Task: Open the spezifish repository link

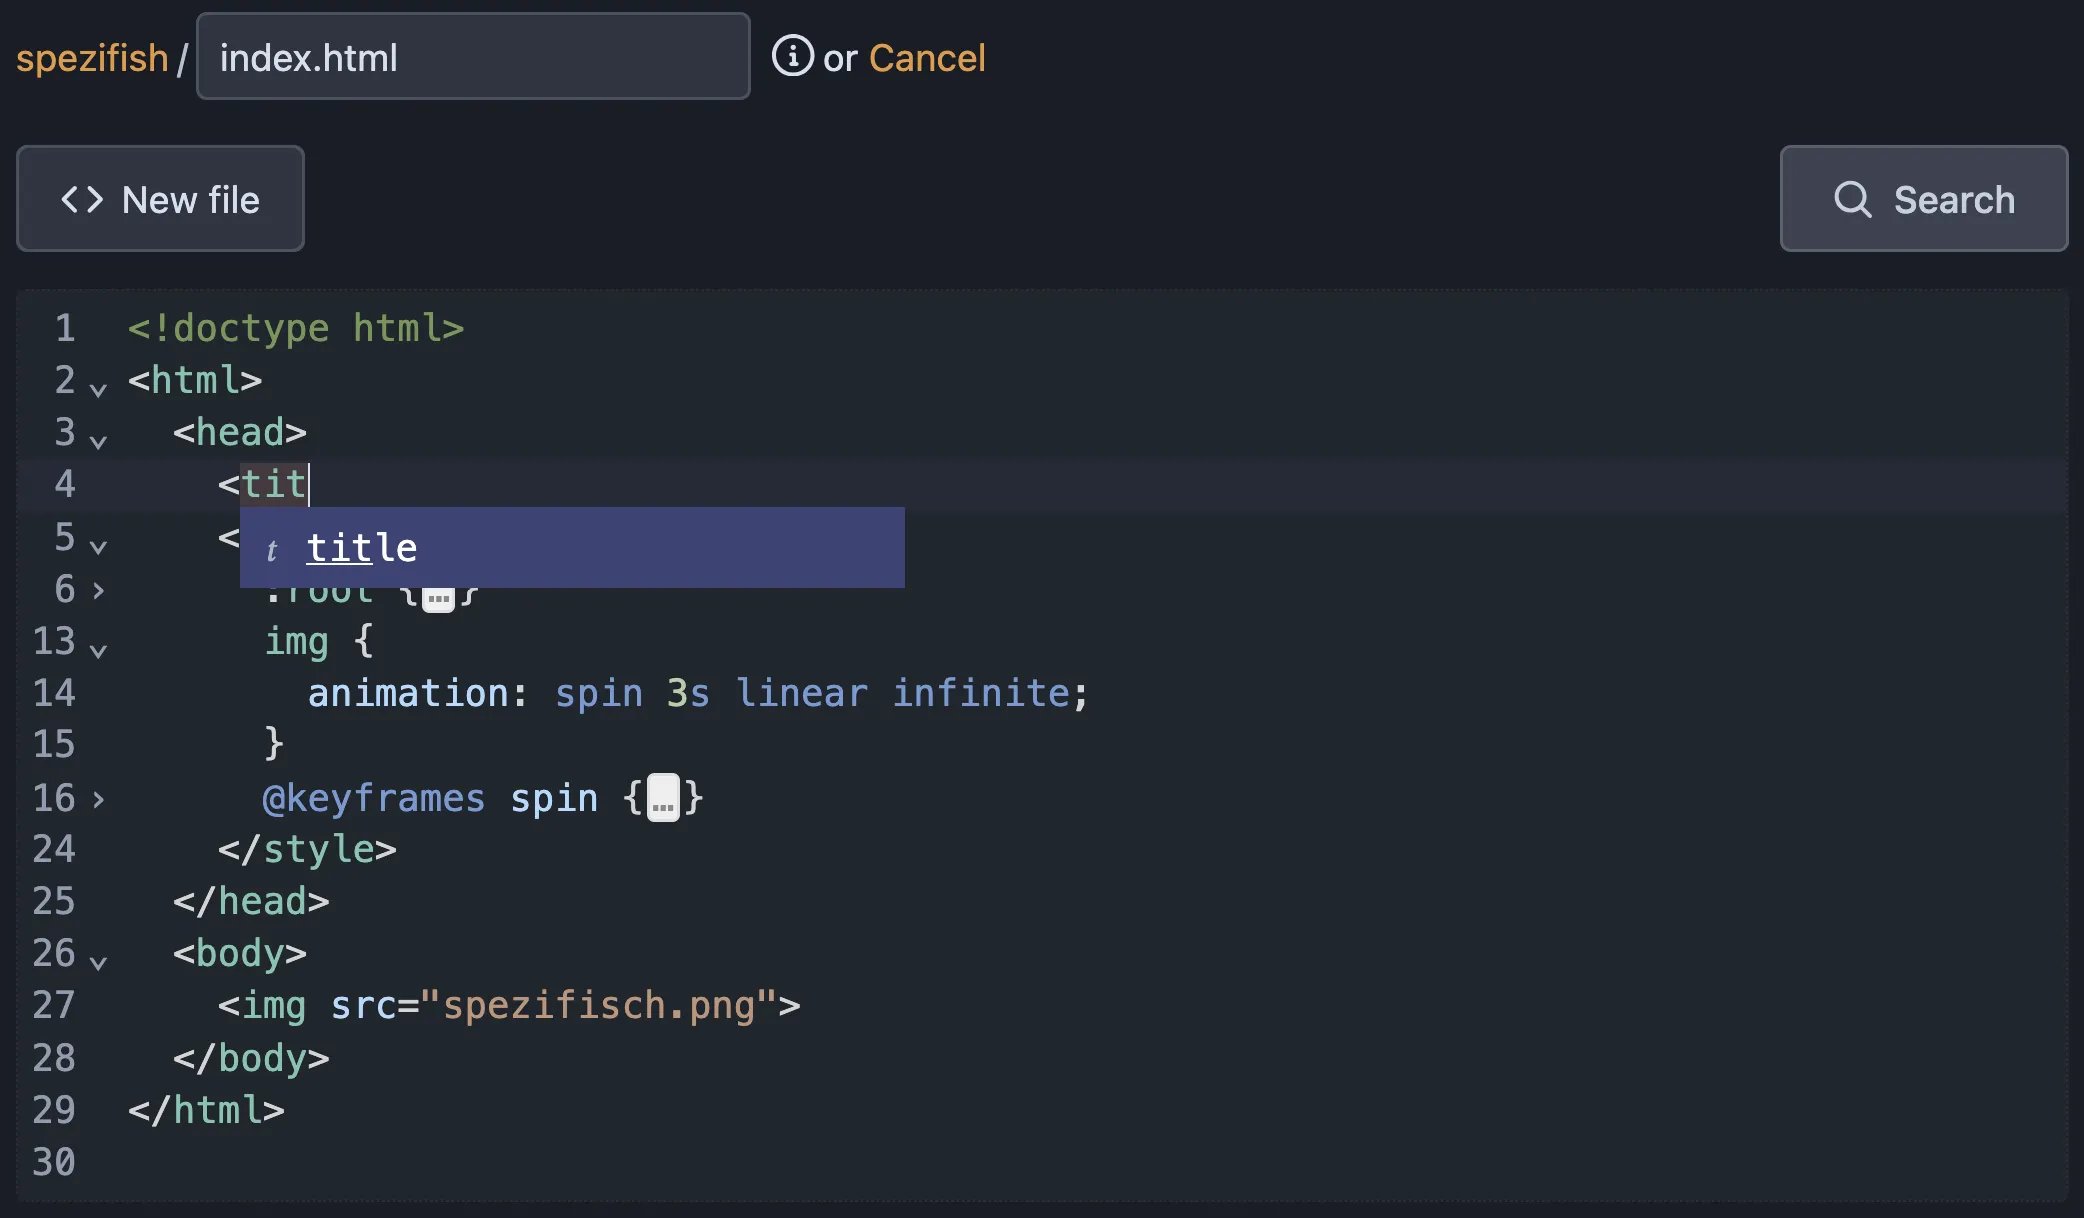Action: click(91, 57)
